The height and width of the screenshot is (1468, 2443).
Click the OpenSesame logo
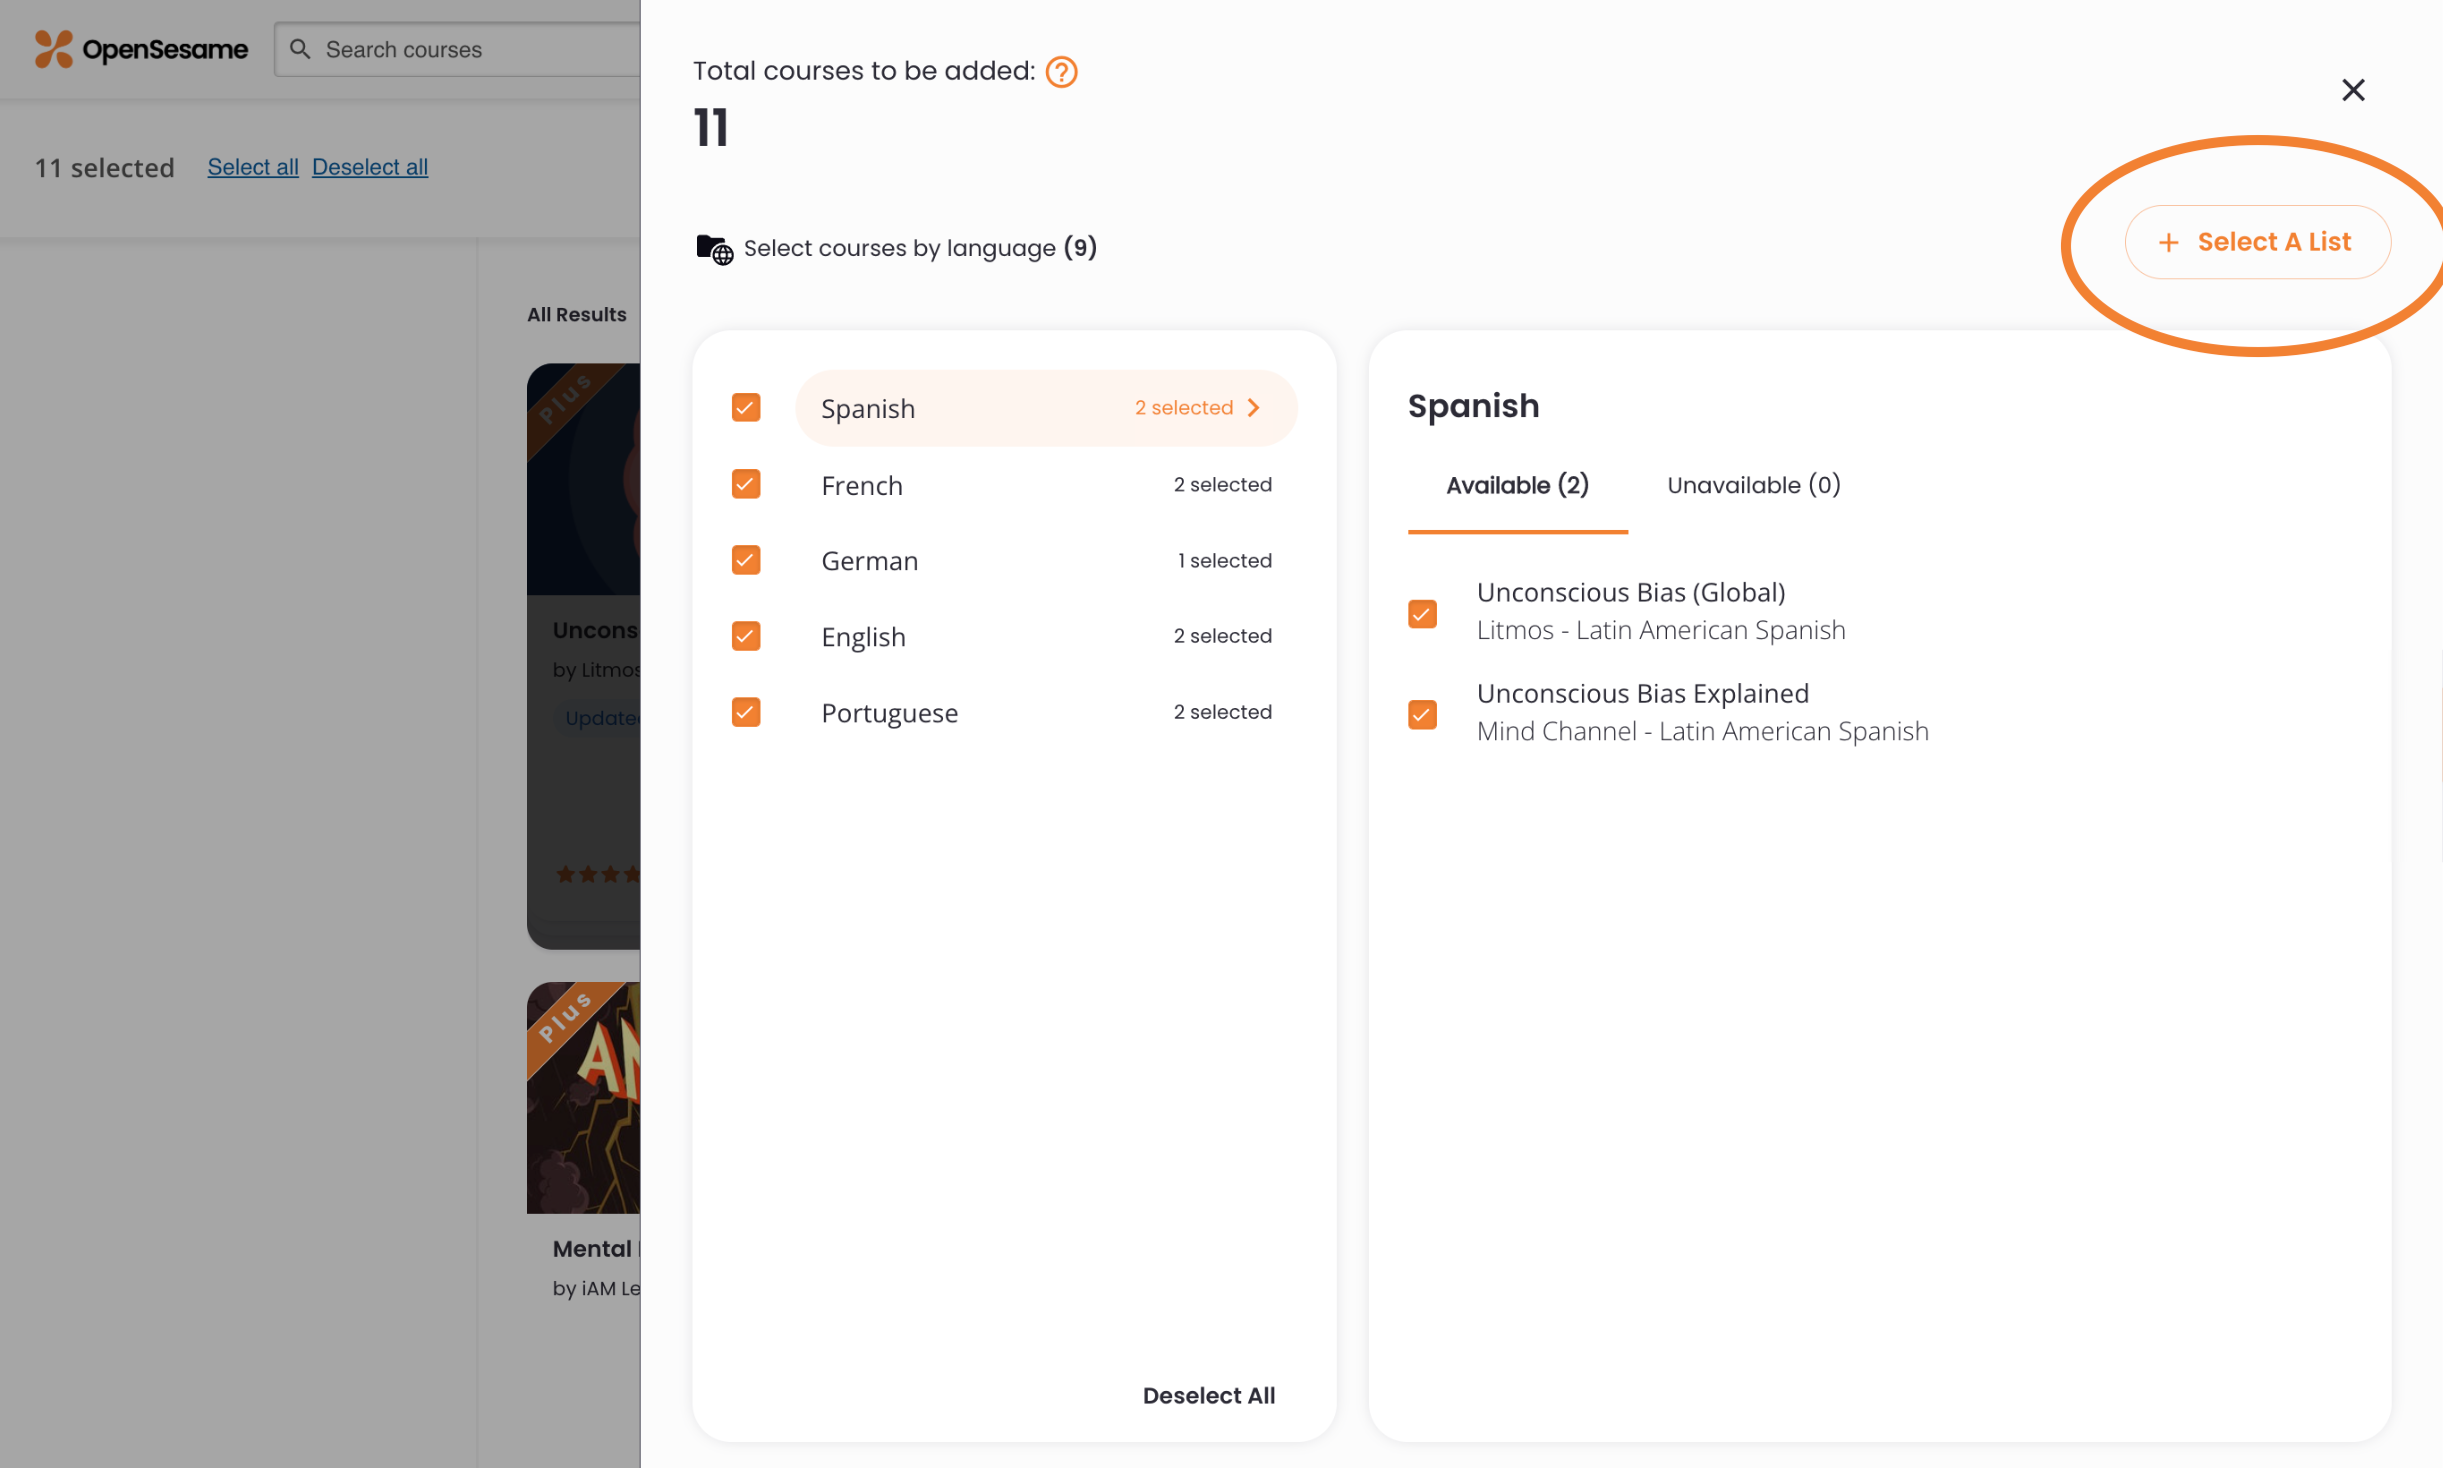pyautogui.click(x=140, y=48)
